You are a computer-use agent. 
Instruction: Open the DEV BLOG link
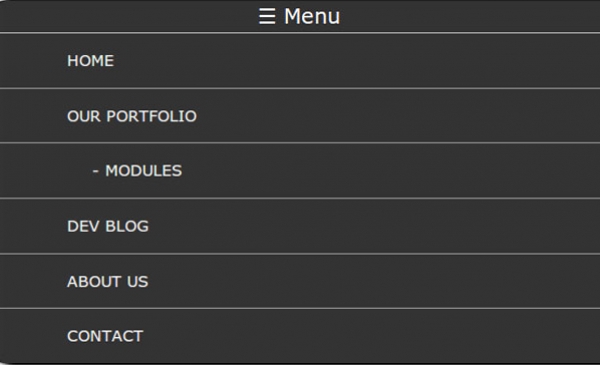[x=108, y=226]
